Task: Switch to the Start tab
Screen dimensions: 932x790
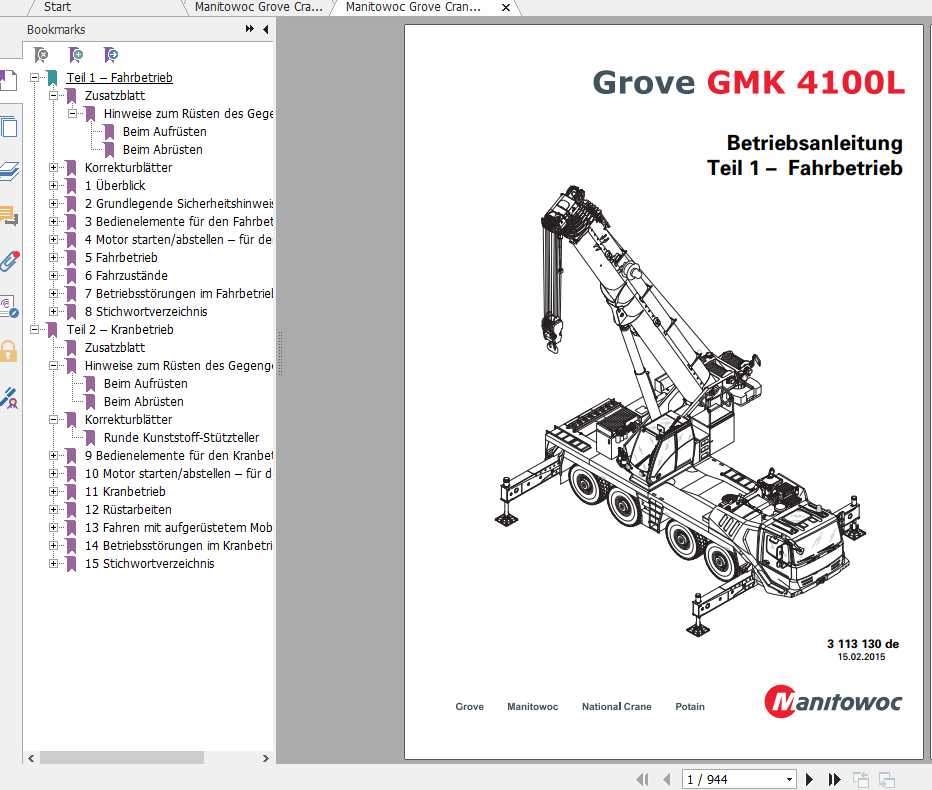Action: point(55,7)
